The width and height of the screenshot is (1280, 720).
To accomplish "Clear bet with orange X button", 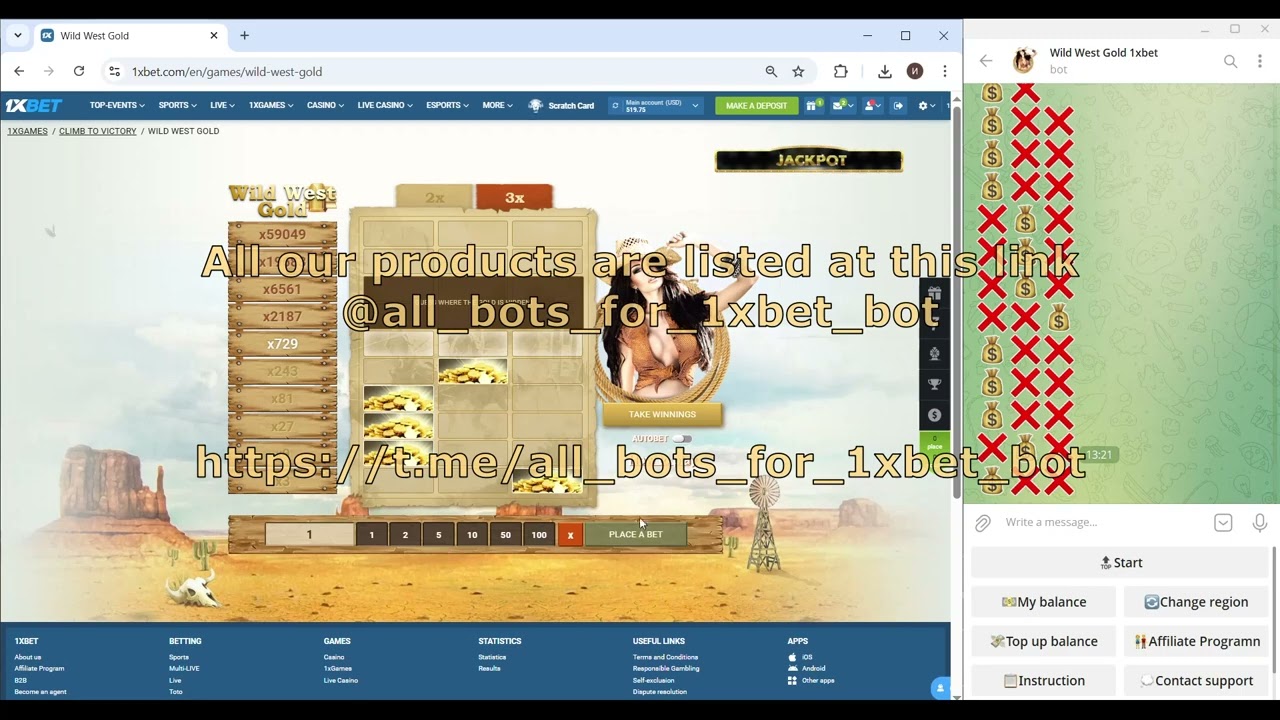I will pyautogui.click(x=570, y=535).
